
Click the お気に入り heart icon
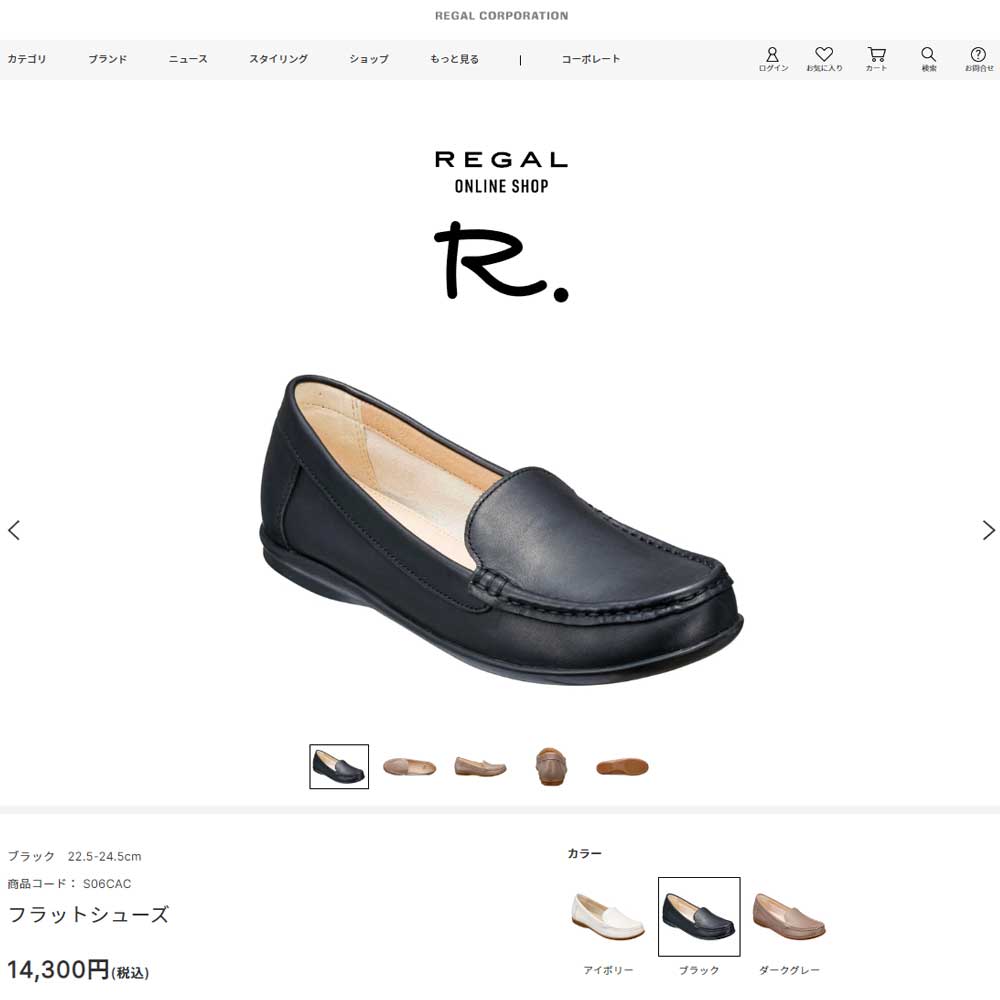pos(824,60)
